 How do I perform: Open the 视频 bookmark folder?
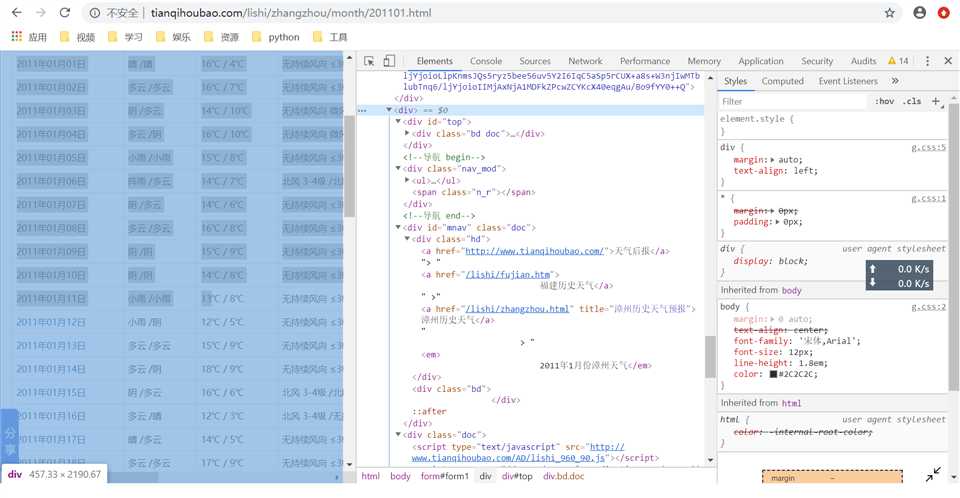(77, 37)
